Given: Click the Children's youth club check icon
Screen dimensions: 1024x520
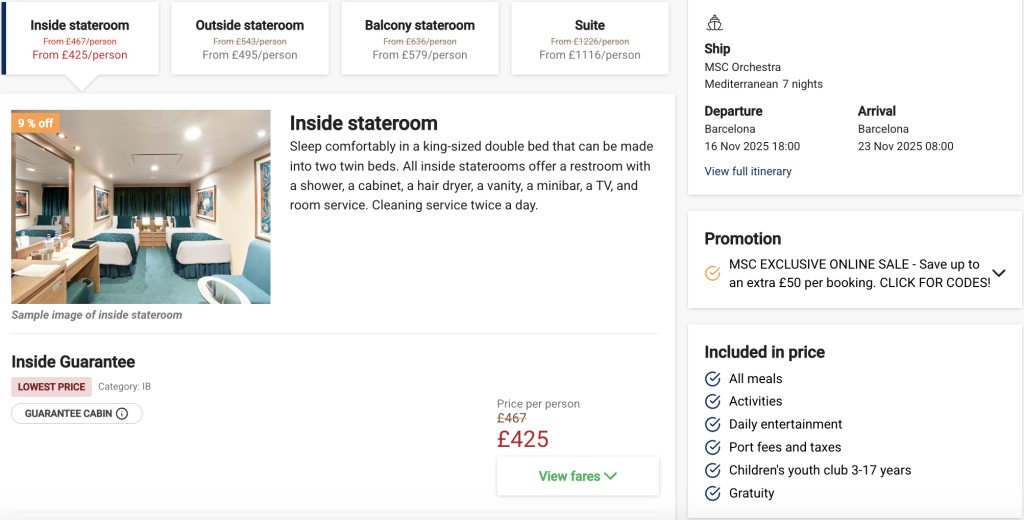Looking at the screenshot, I should point(712,470).
